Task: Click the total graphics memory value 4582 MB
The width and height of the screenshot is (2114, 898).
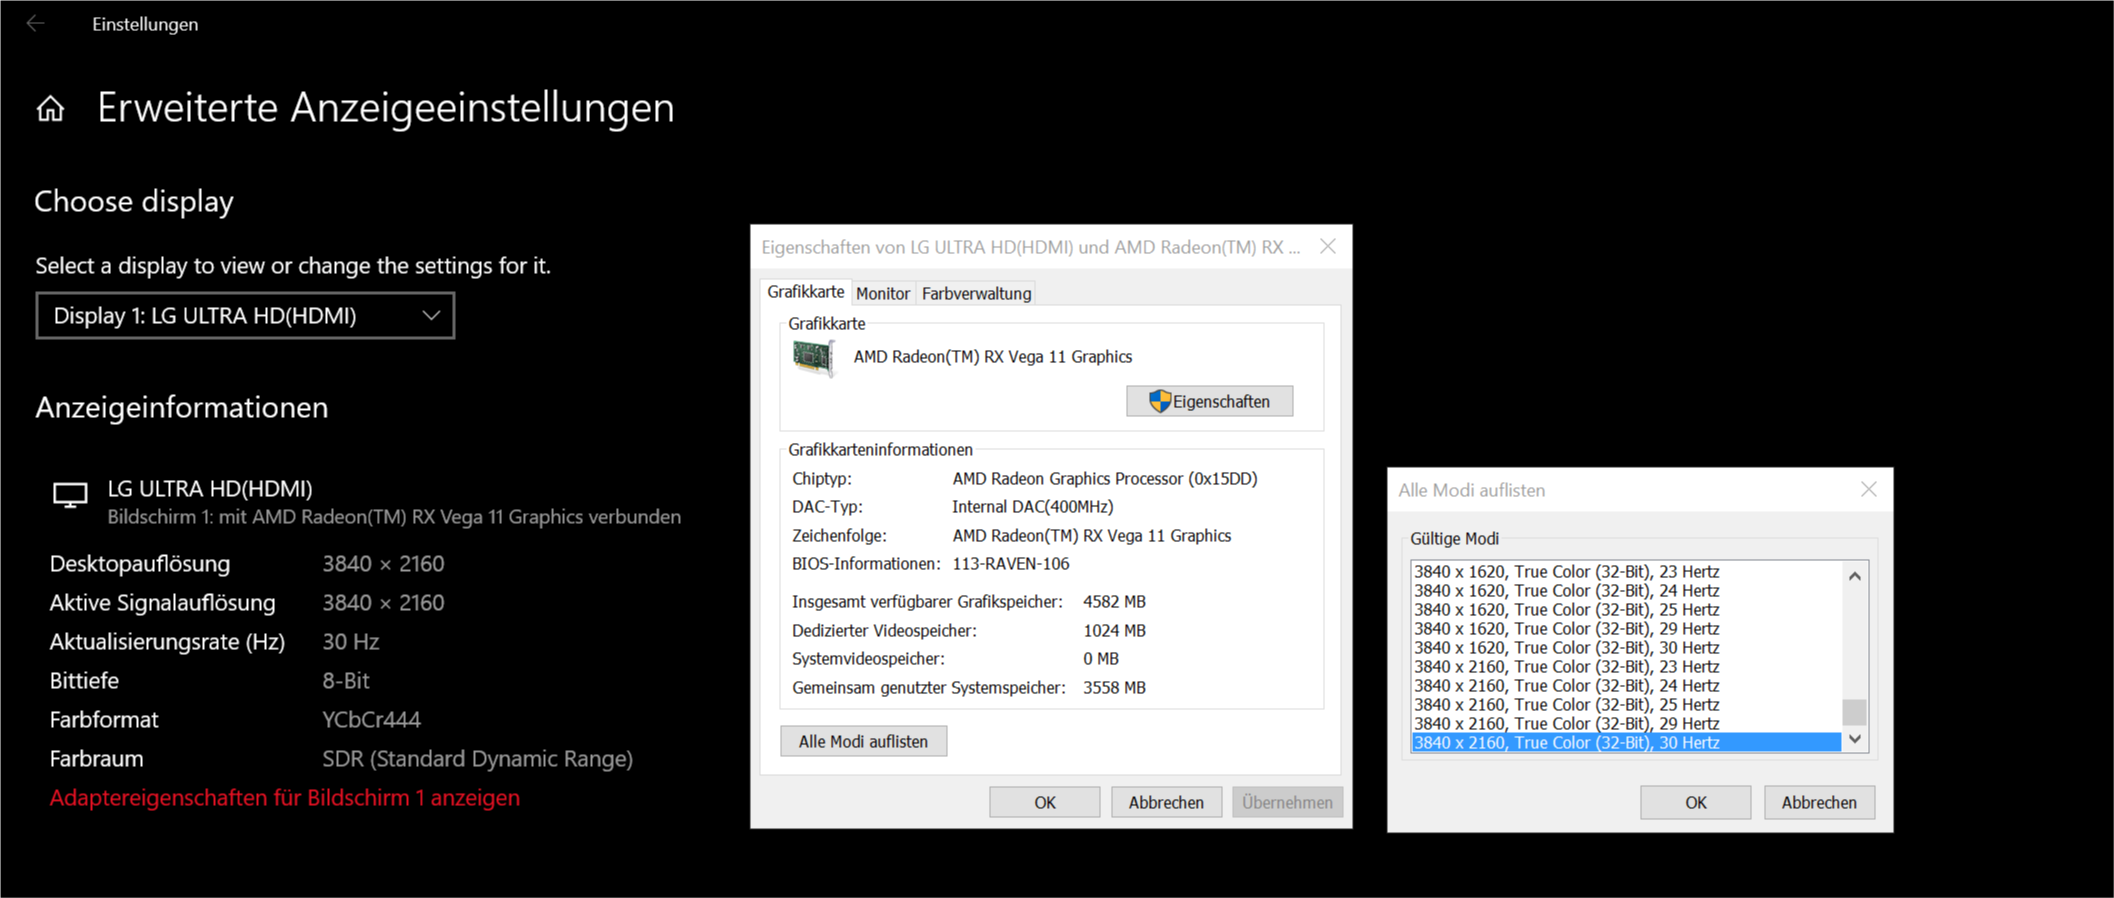Action: pos(1115,602)
